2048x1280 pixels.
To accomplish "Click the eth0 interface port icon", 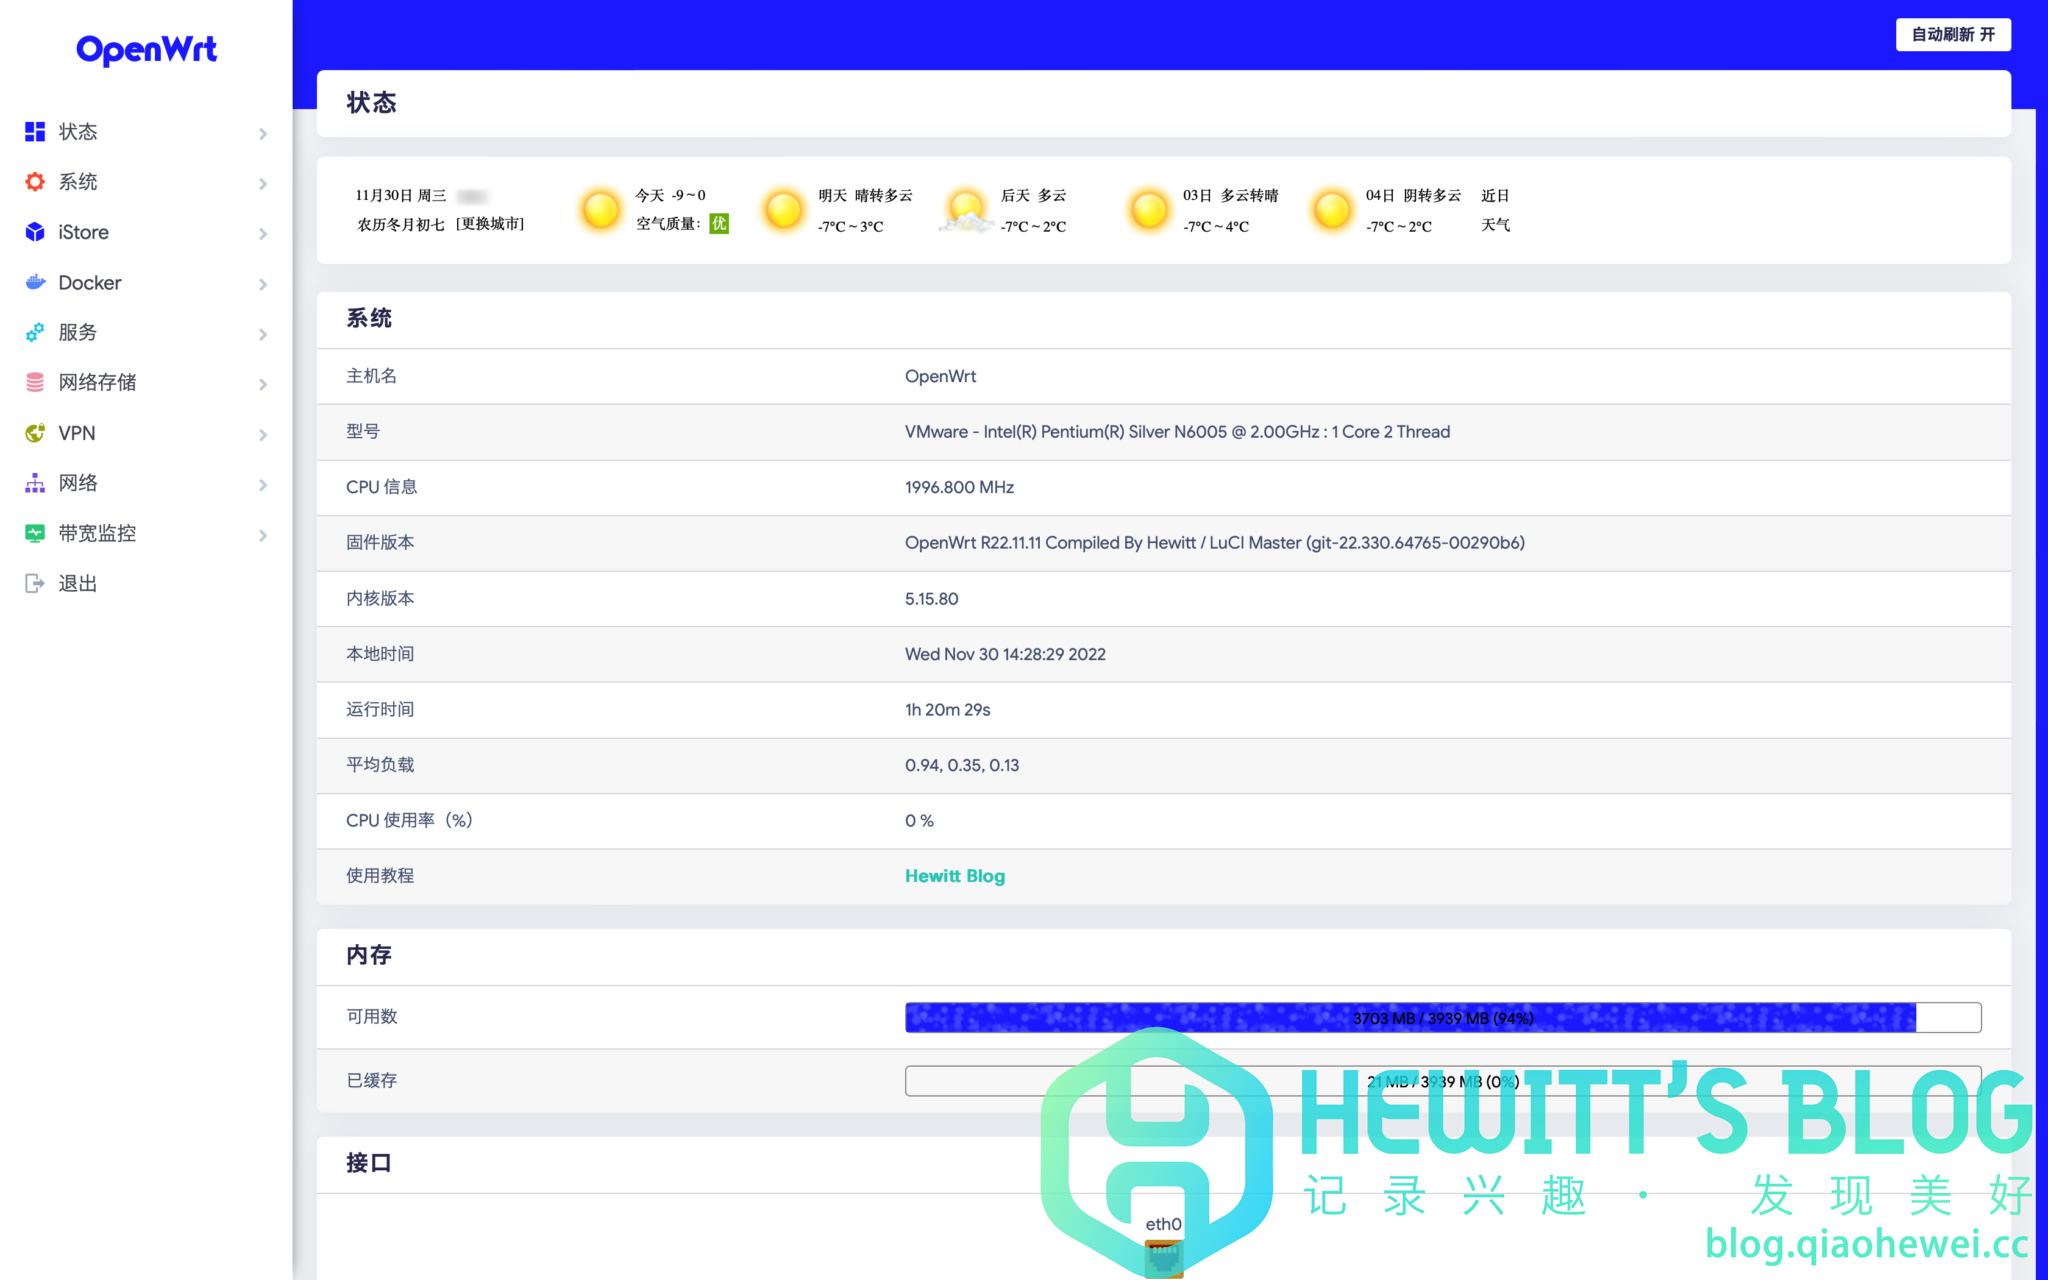I will coord(1163,1258).
